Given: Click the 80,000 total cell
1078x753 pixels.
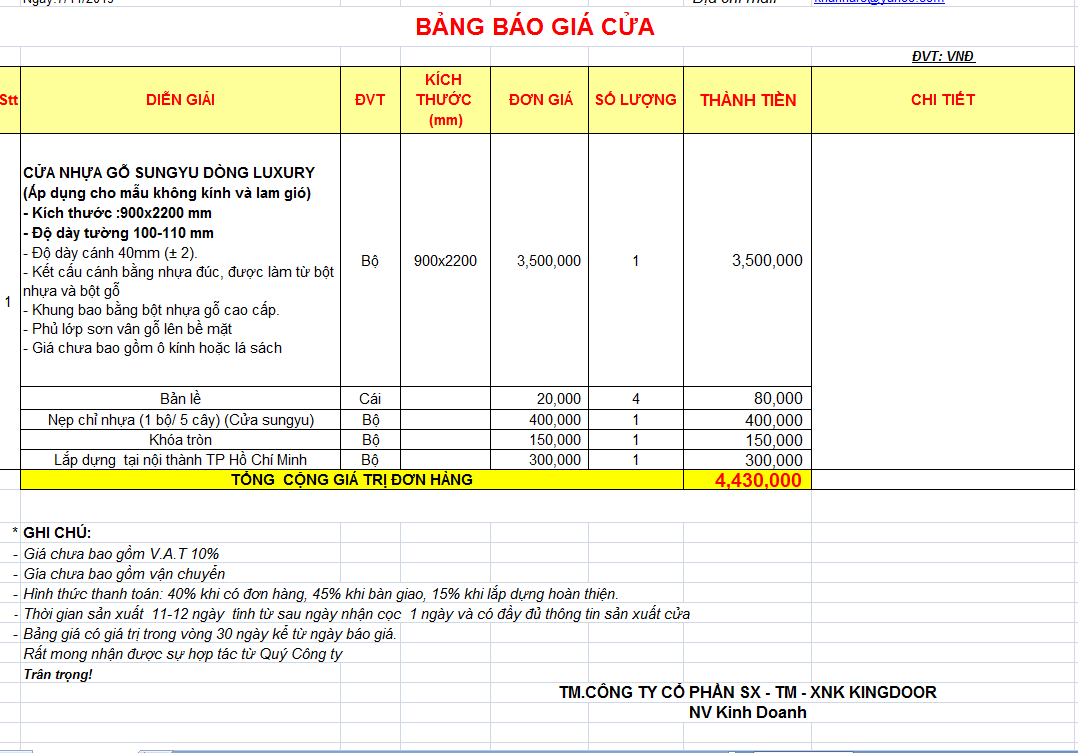Looking at the screenshot, I should (748, 398).
